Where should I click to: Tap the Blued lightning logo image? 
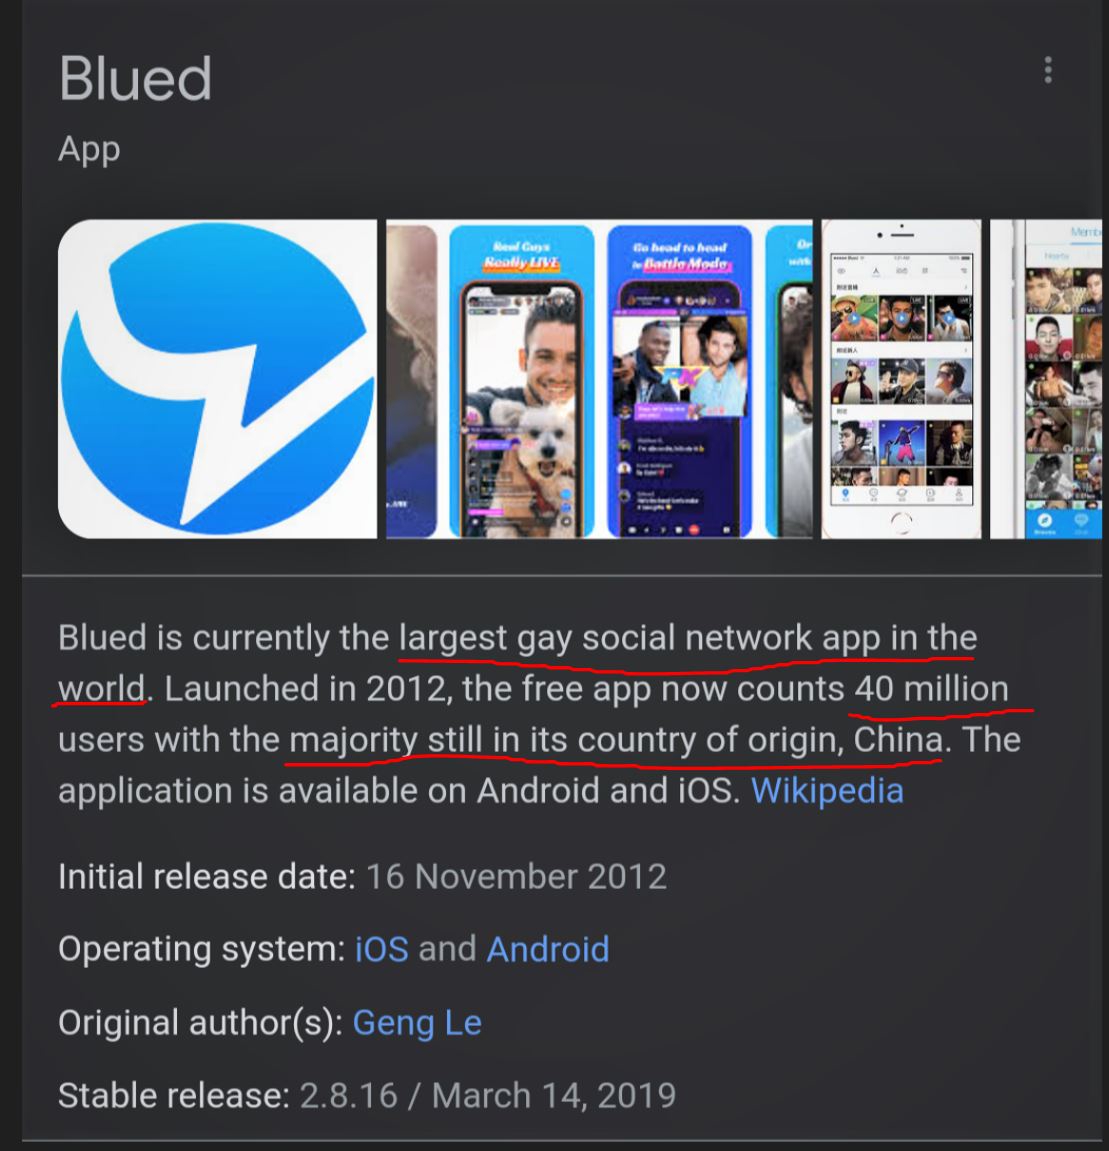[217, 379]
